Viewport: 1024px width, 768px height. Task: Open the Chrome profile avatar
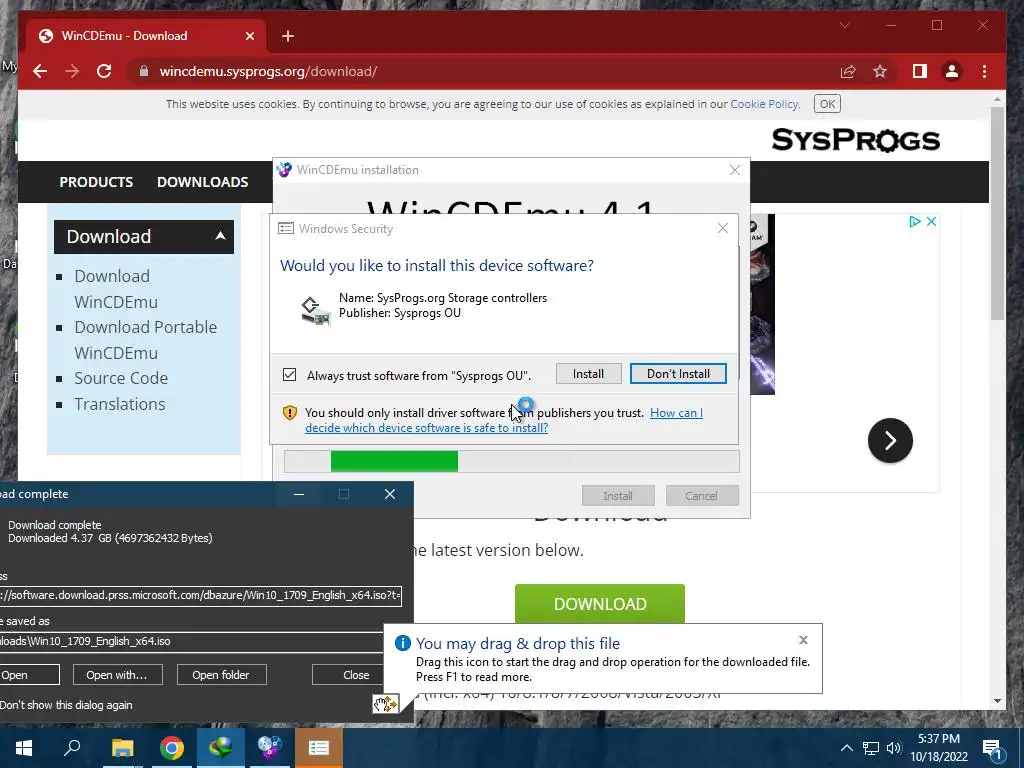[952, 71]
